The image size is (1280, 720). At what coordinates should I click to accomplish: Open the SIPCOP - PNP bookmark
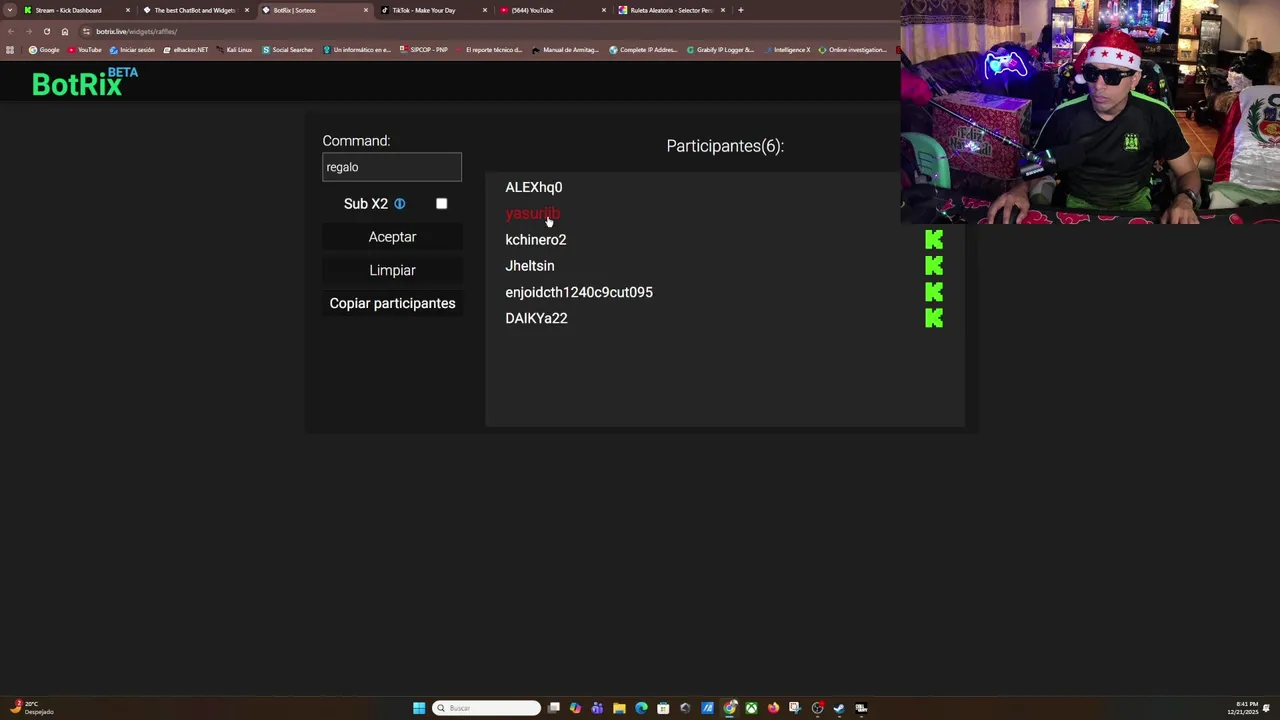point(424,50)
